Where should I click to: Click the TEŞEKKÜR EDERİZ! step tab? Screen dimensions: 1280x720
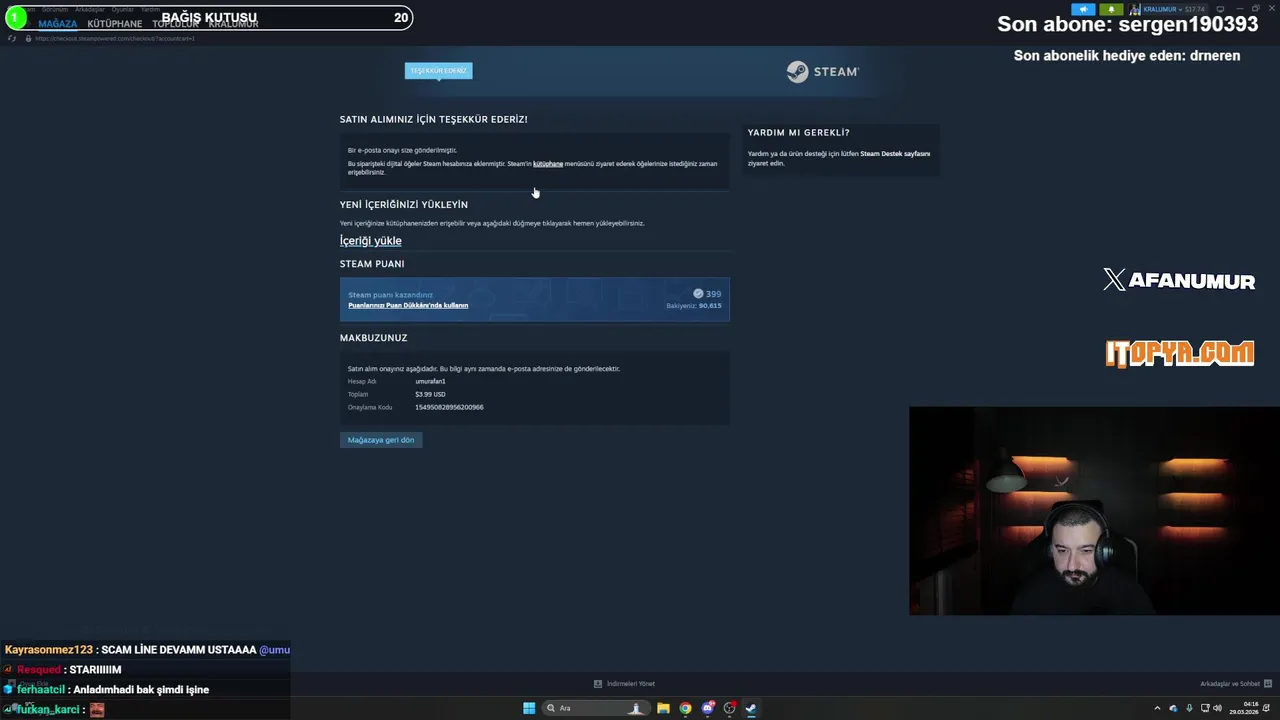click(438, 71)
